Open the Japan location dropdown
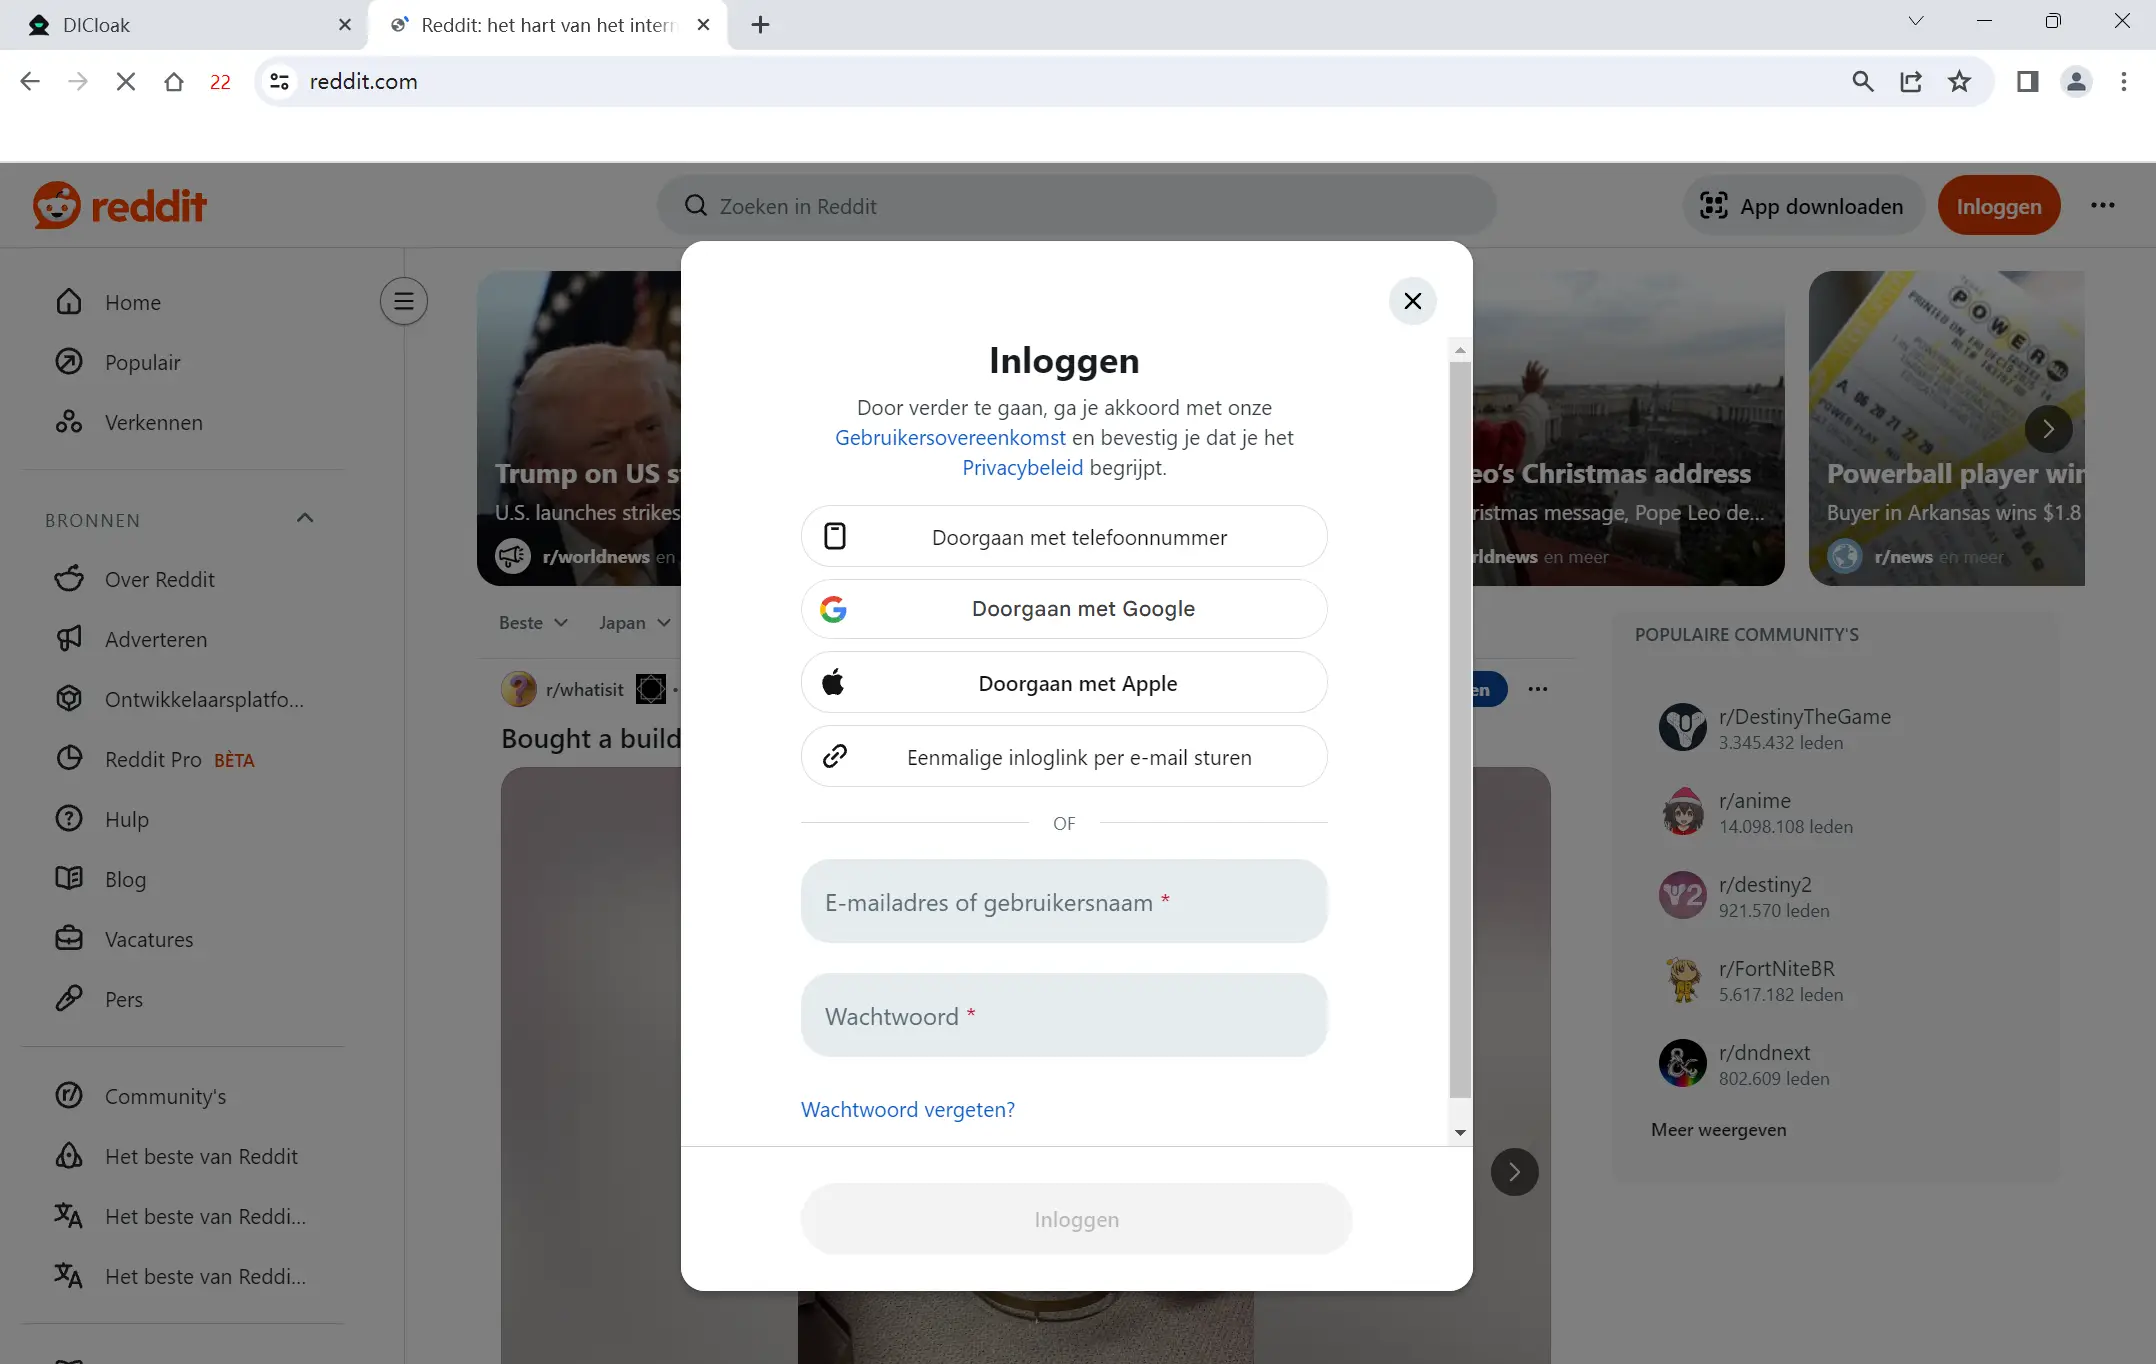2156x1364 pixels. 634,623
